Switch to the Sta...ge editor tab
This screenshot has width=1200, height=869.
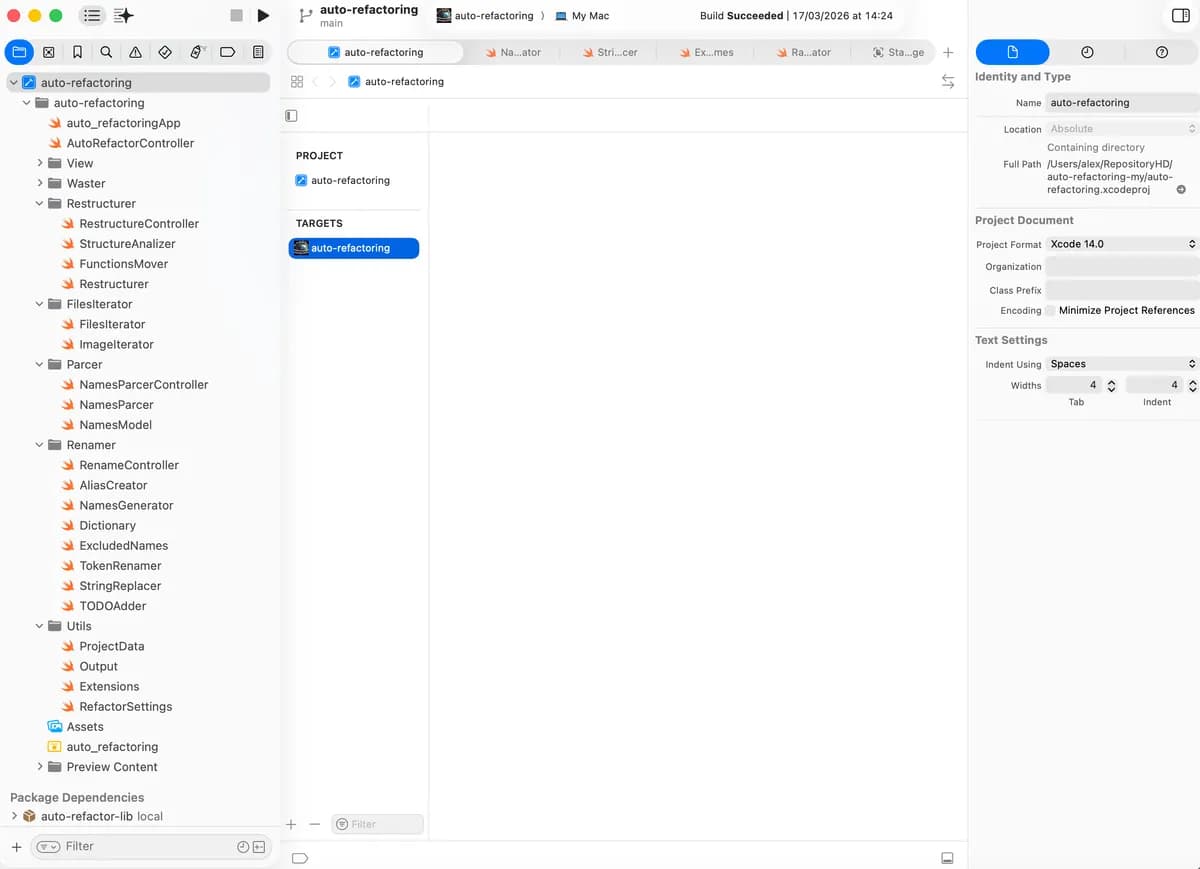pyautogui.click(x=898, y=52)
